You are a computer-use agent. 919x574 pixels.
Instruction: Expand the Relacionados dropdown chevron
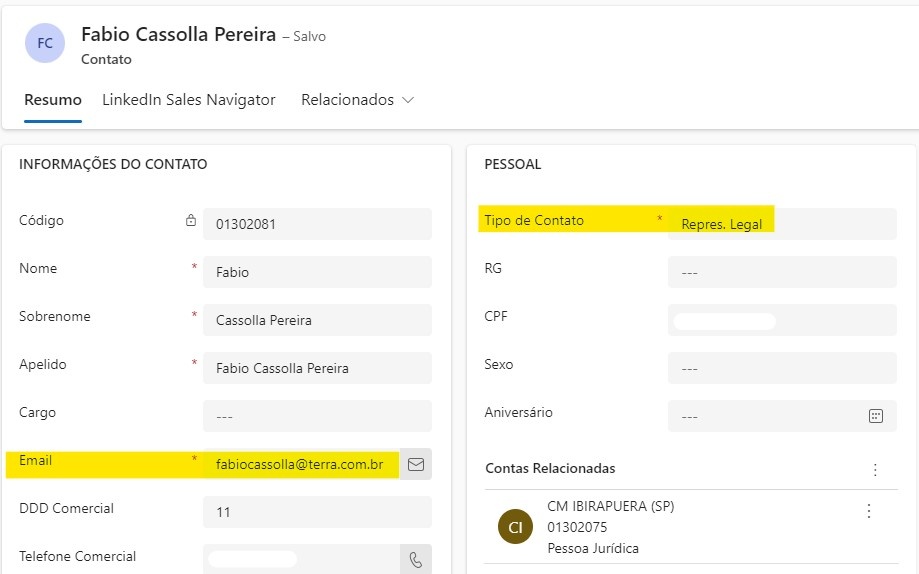tap(407, 100)
